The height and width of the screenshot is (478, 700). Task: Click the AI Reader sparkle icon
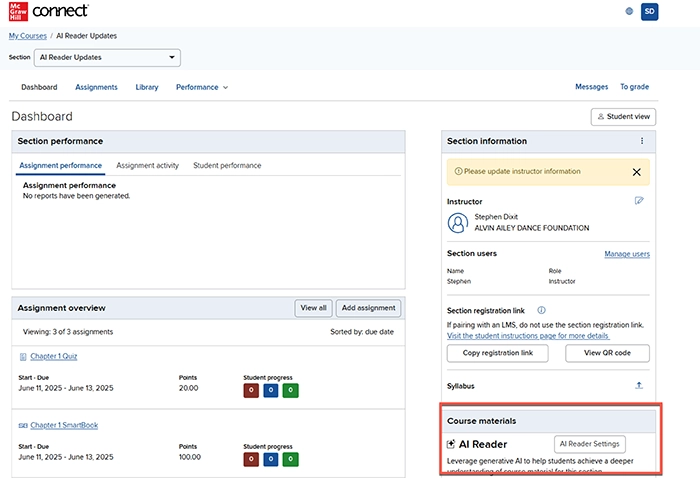point(451,444)
